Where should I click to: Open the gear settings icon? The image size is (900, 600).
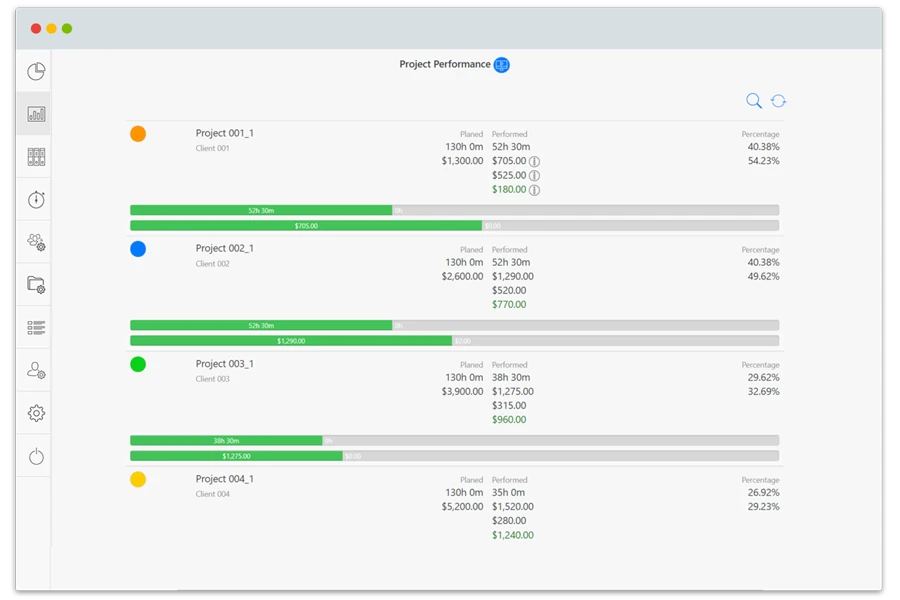tap(36, 413)
